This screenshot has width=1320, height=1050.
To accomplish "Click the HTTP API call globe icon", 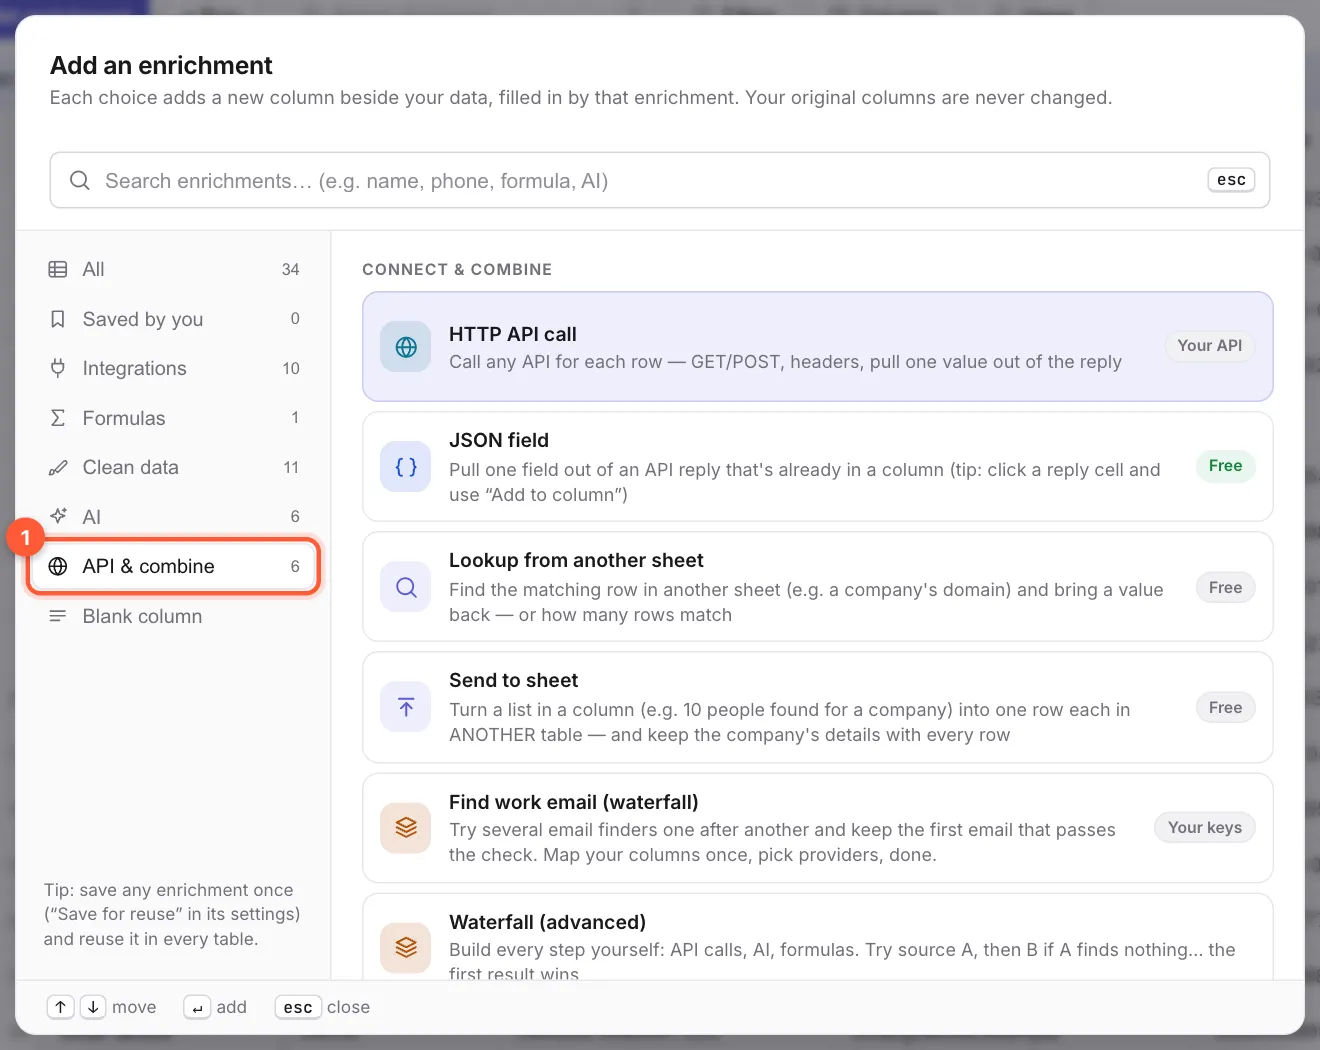I will [406, 347].
